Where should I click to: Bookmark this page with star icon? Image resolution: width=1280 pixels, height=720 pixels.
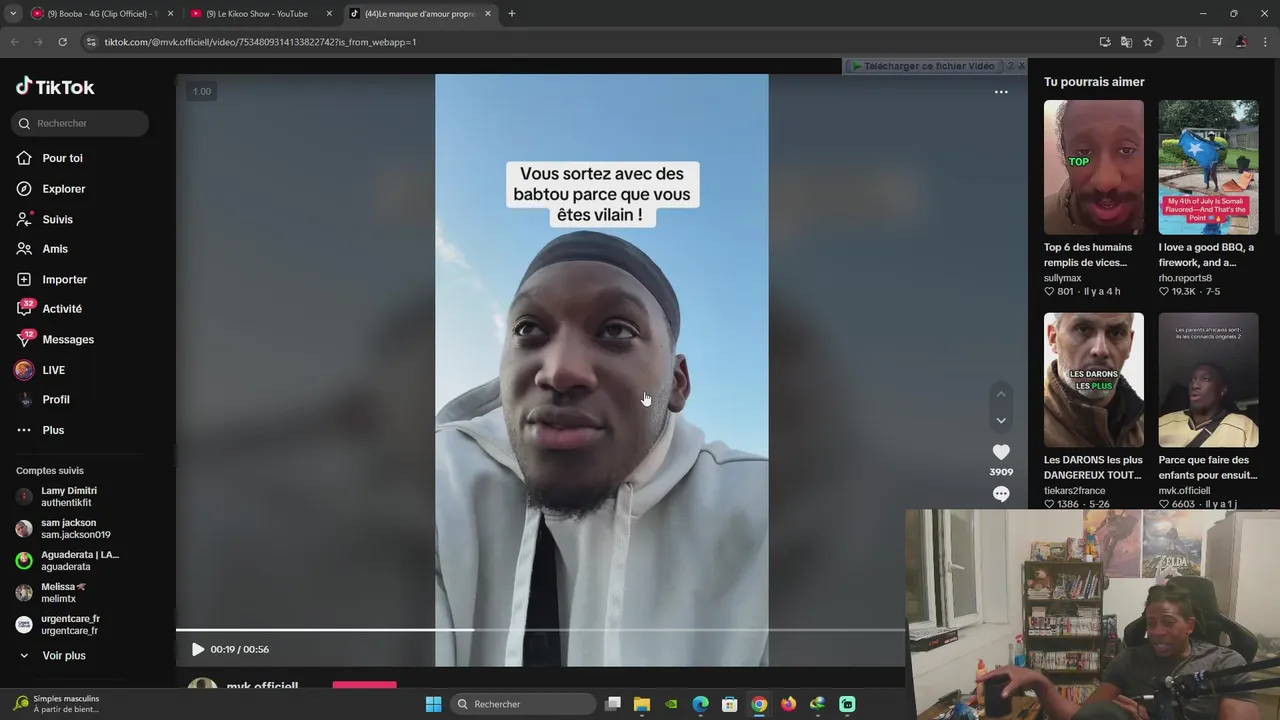1148,42
